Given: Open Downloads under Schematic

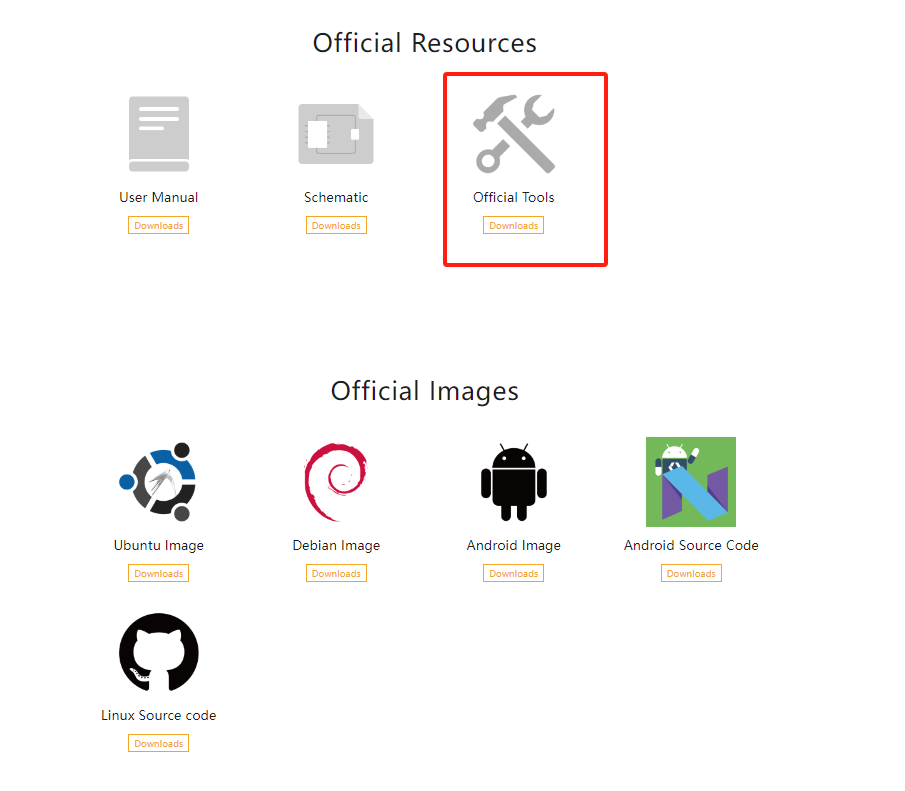Looking at the screenshot, I should point(336,225).
